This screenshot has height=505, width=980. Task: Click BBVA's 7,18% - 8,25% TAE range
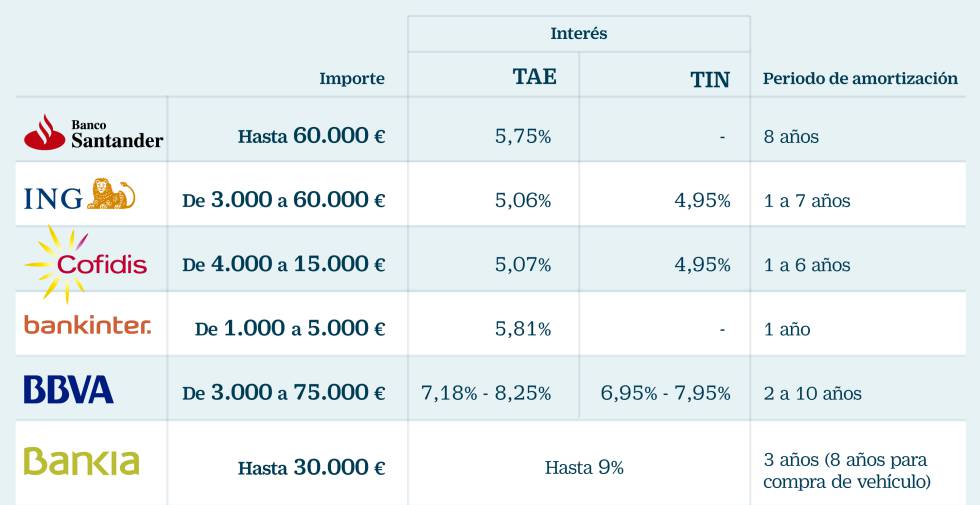[486, 393]
